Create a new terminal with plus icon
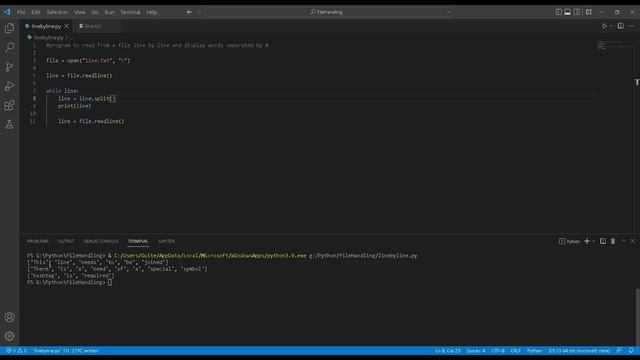This screenshot has height=360, width=640. point(587,241)
